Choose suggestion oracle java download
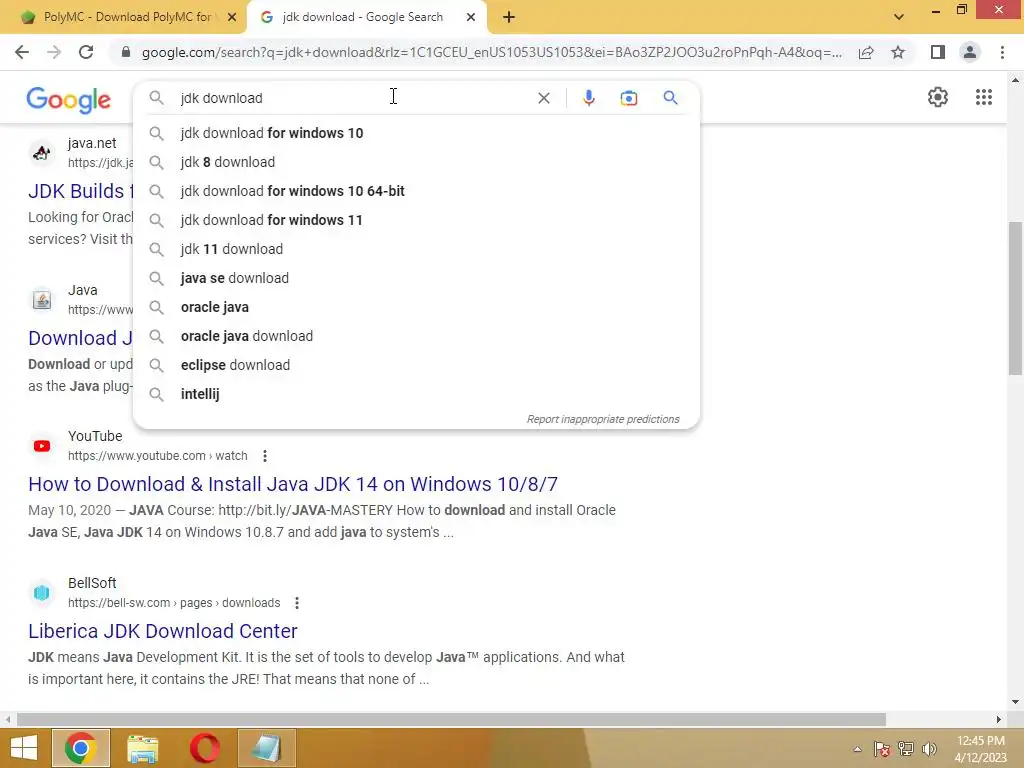Image resolution: width=1024 pixels, height=768 pixels. [416, 336]
